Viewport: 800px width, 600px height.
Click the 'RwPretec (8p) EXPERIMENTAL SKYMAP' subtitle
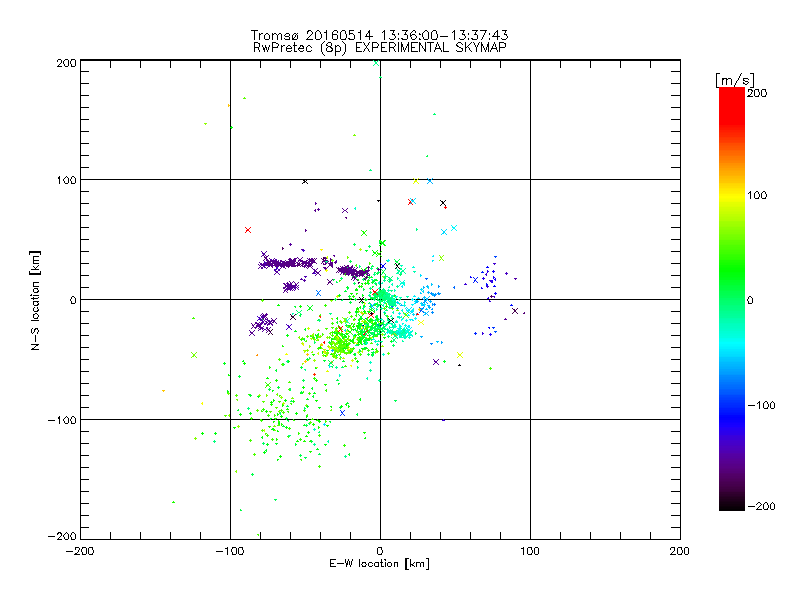coord(379,47)
